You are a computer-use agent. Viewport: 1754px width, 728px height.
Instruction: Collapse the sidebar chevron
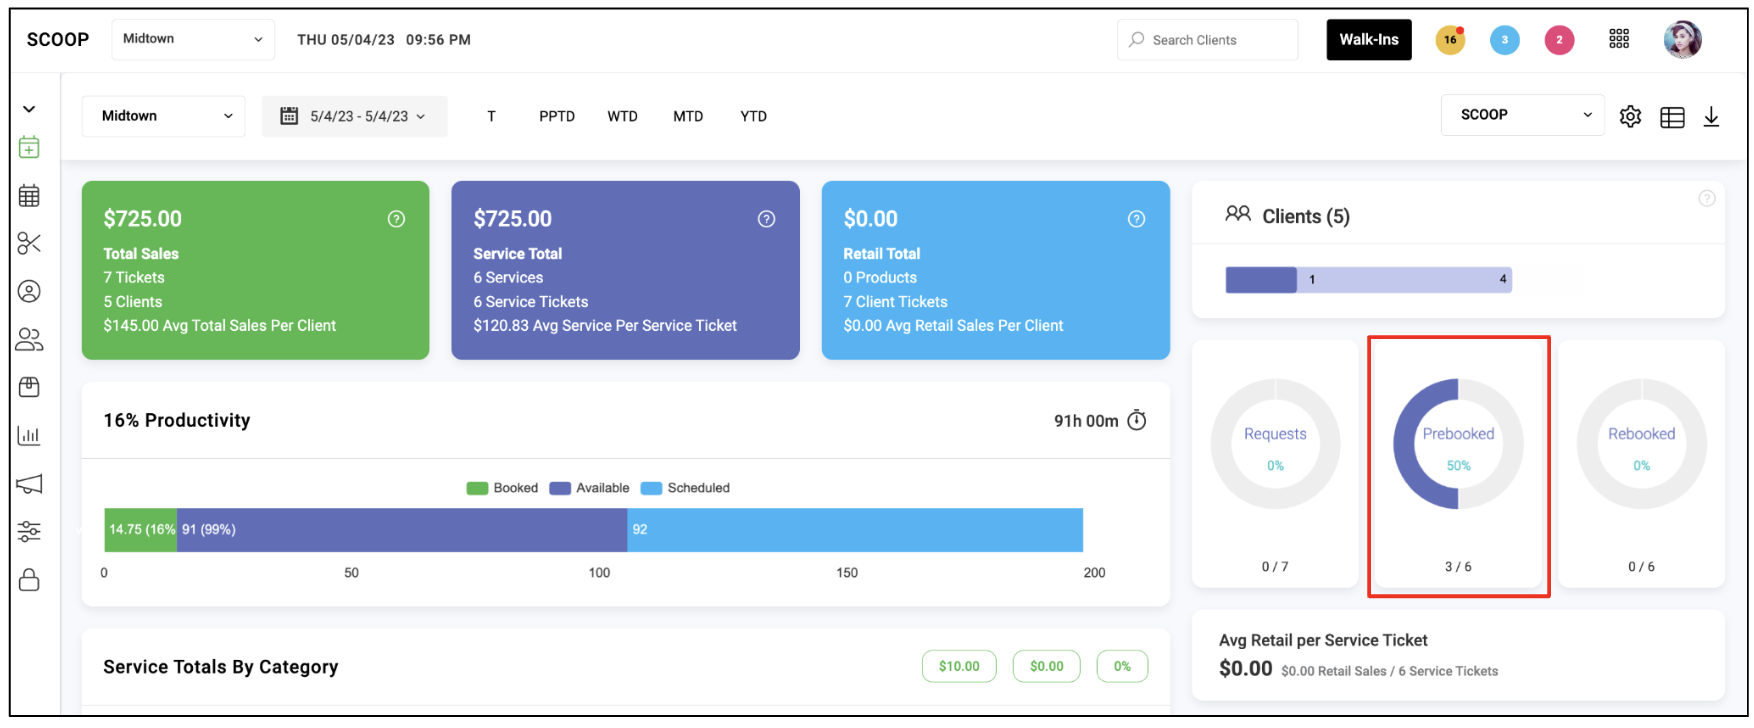(x=29, y=109)
